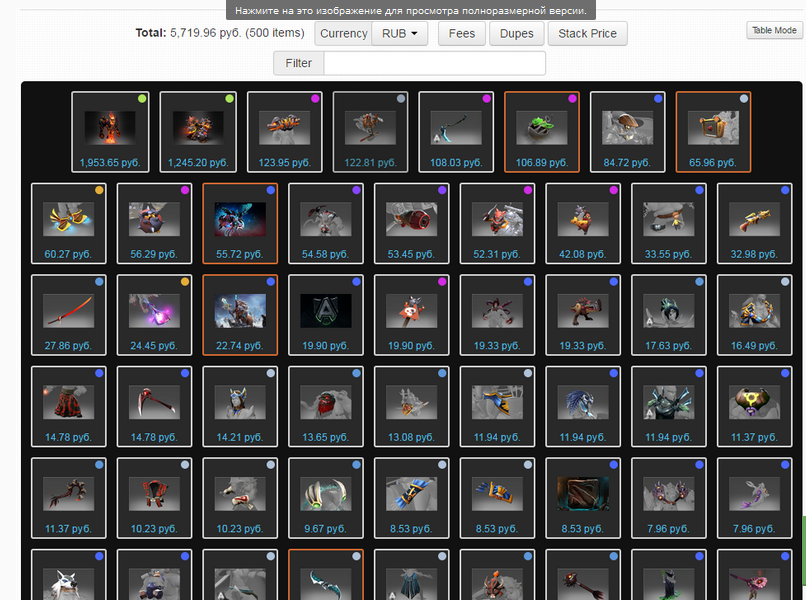
Task: Select the treasure chest at 65.96 руб.
Action: point(713,132)
